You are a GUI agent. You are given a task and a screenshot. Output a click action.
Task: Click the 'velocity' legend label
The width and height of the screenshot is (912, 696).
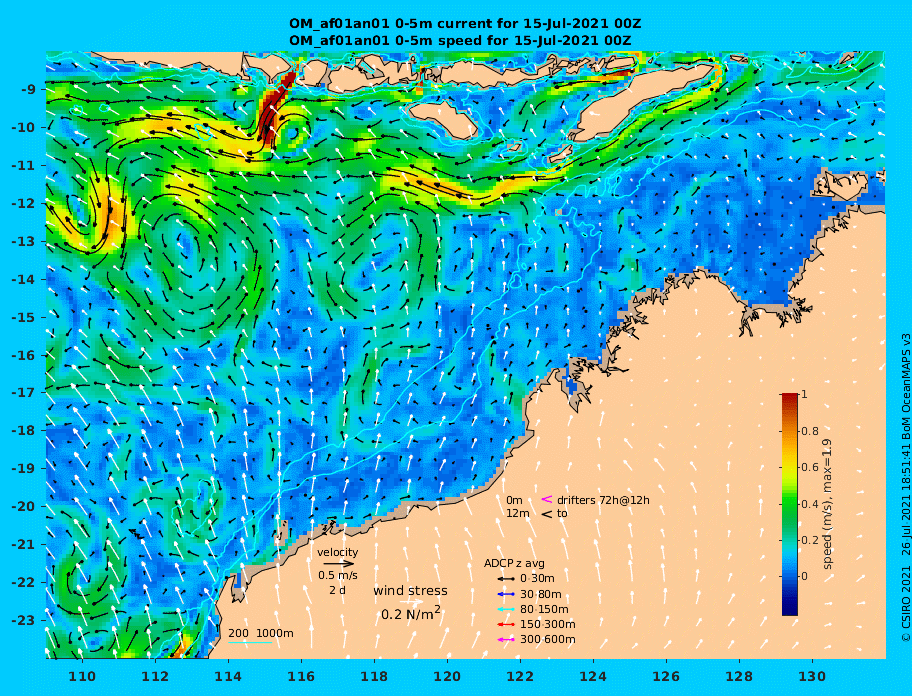click(x=337, y=552)
